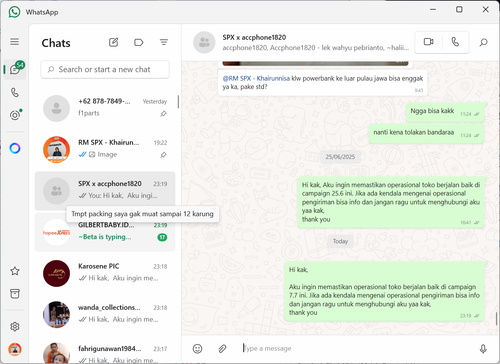Click the nanti kena tolakan bandaraa message
Screen dimensions: 500x364
point(426,133)
